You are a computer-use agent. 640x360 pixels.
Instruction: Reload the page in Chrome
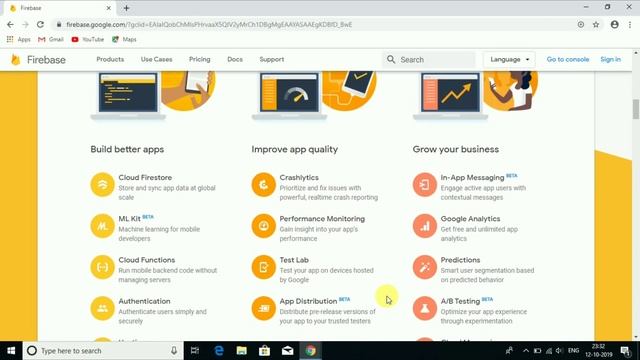pos(40,24)
